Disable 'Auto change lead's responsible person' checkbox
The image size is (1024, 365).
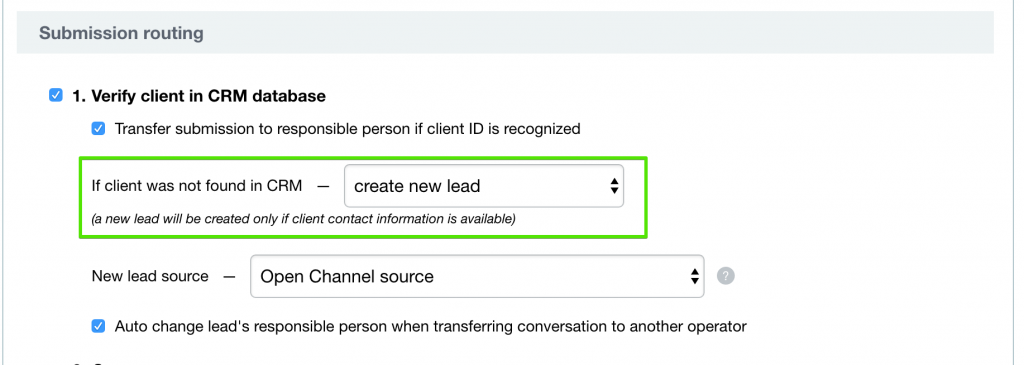pyautogui.click(x=98, y=326)
